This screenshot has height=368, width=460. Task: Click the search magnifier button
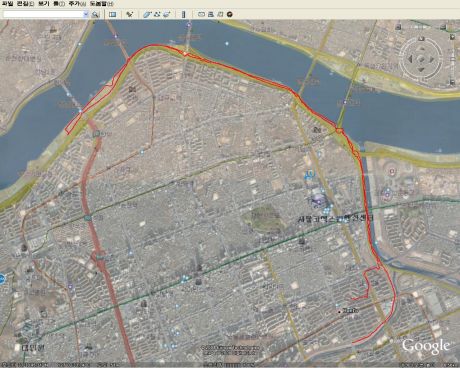(x=95, y=14)
